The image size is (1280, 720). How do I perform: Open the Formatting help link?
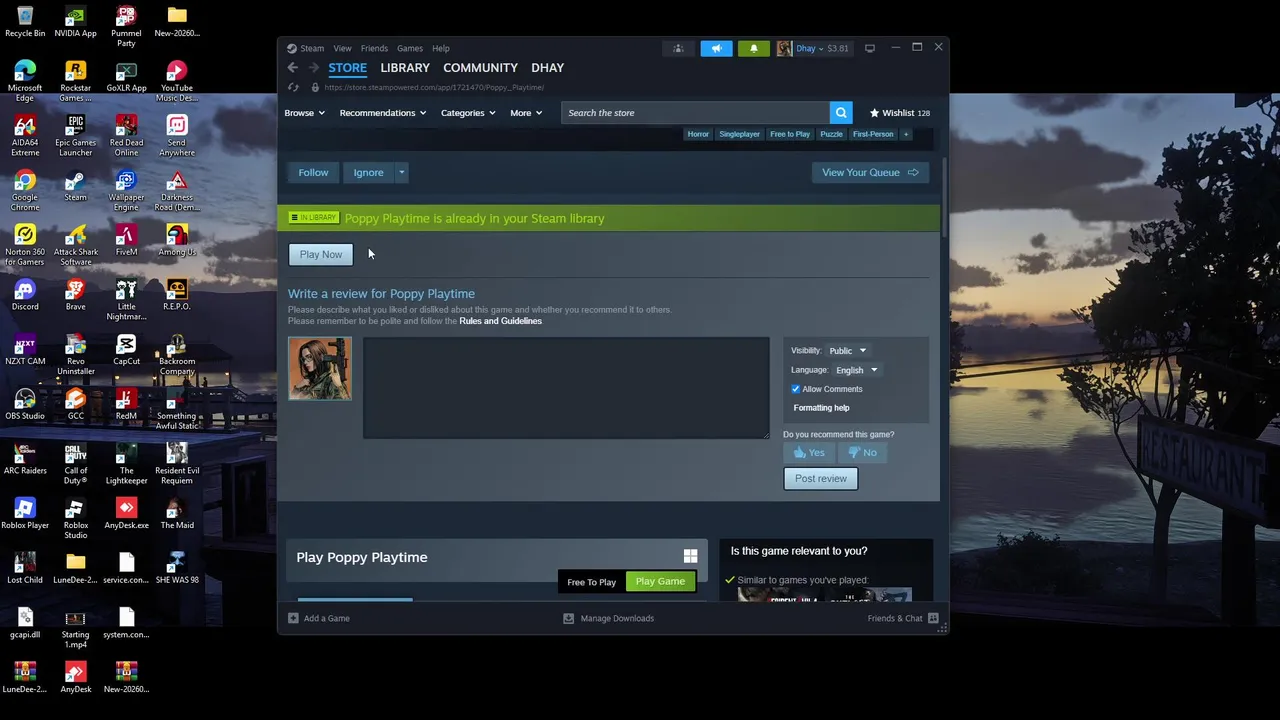[x=821, y=408]
